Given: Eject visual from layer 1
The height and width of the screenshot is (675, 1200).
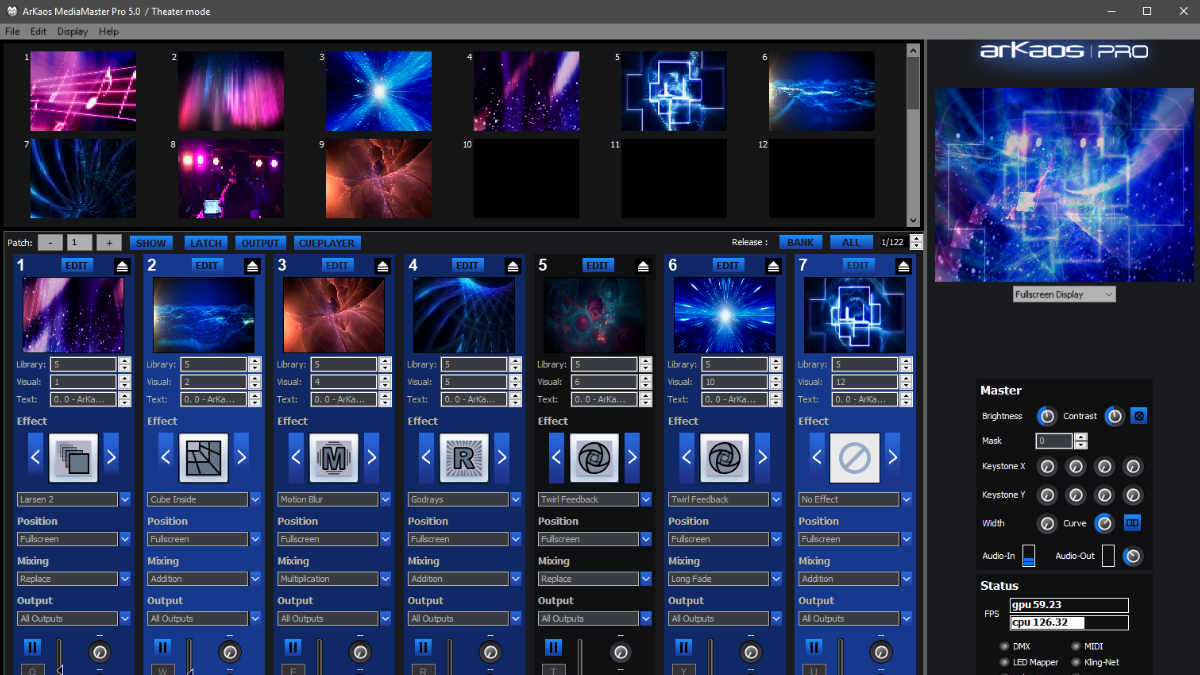Looking at the screenshot, I should click(x=122, y=266).
